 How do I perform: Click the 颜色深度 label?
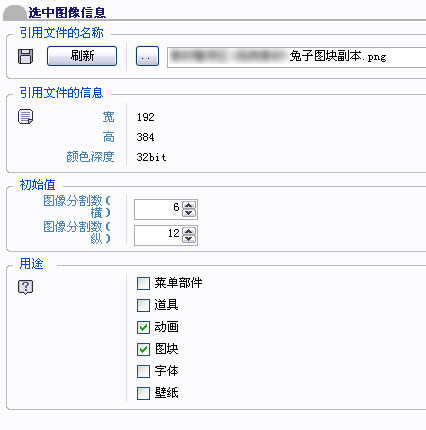coord(90,157)
